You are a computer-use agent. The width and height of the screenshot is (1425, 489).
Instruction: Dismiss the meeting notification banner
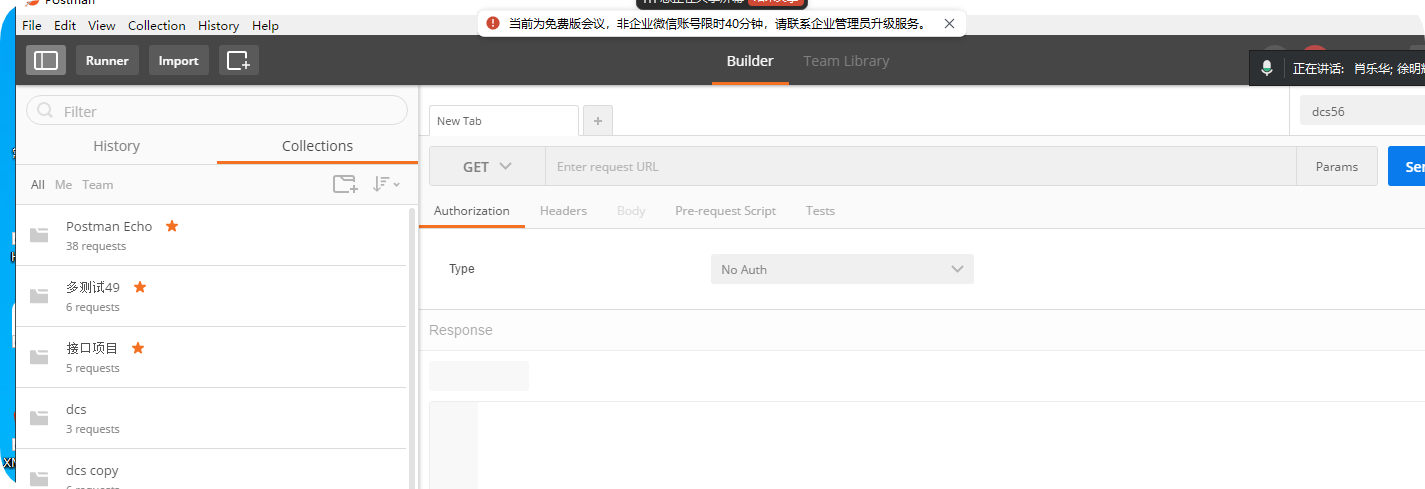click(949, 23)
